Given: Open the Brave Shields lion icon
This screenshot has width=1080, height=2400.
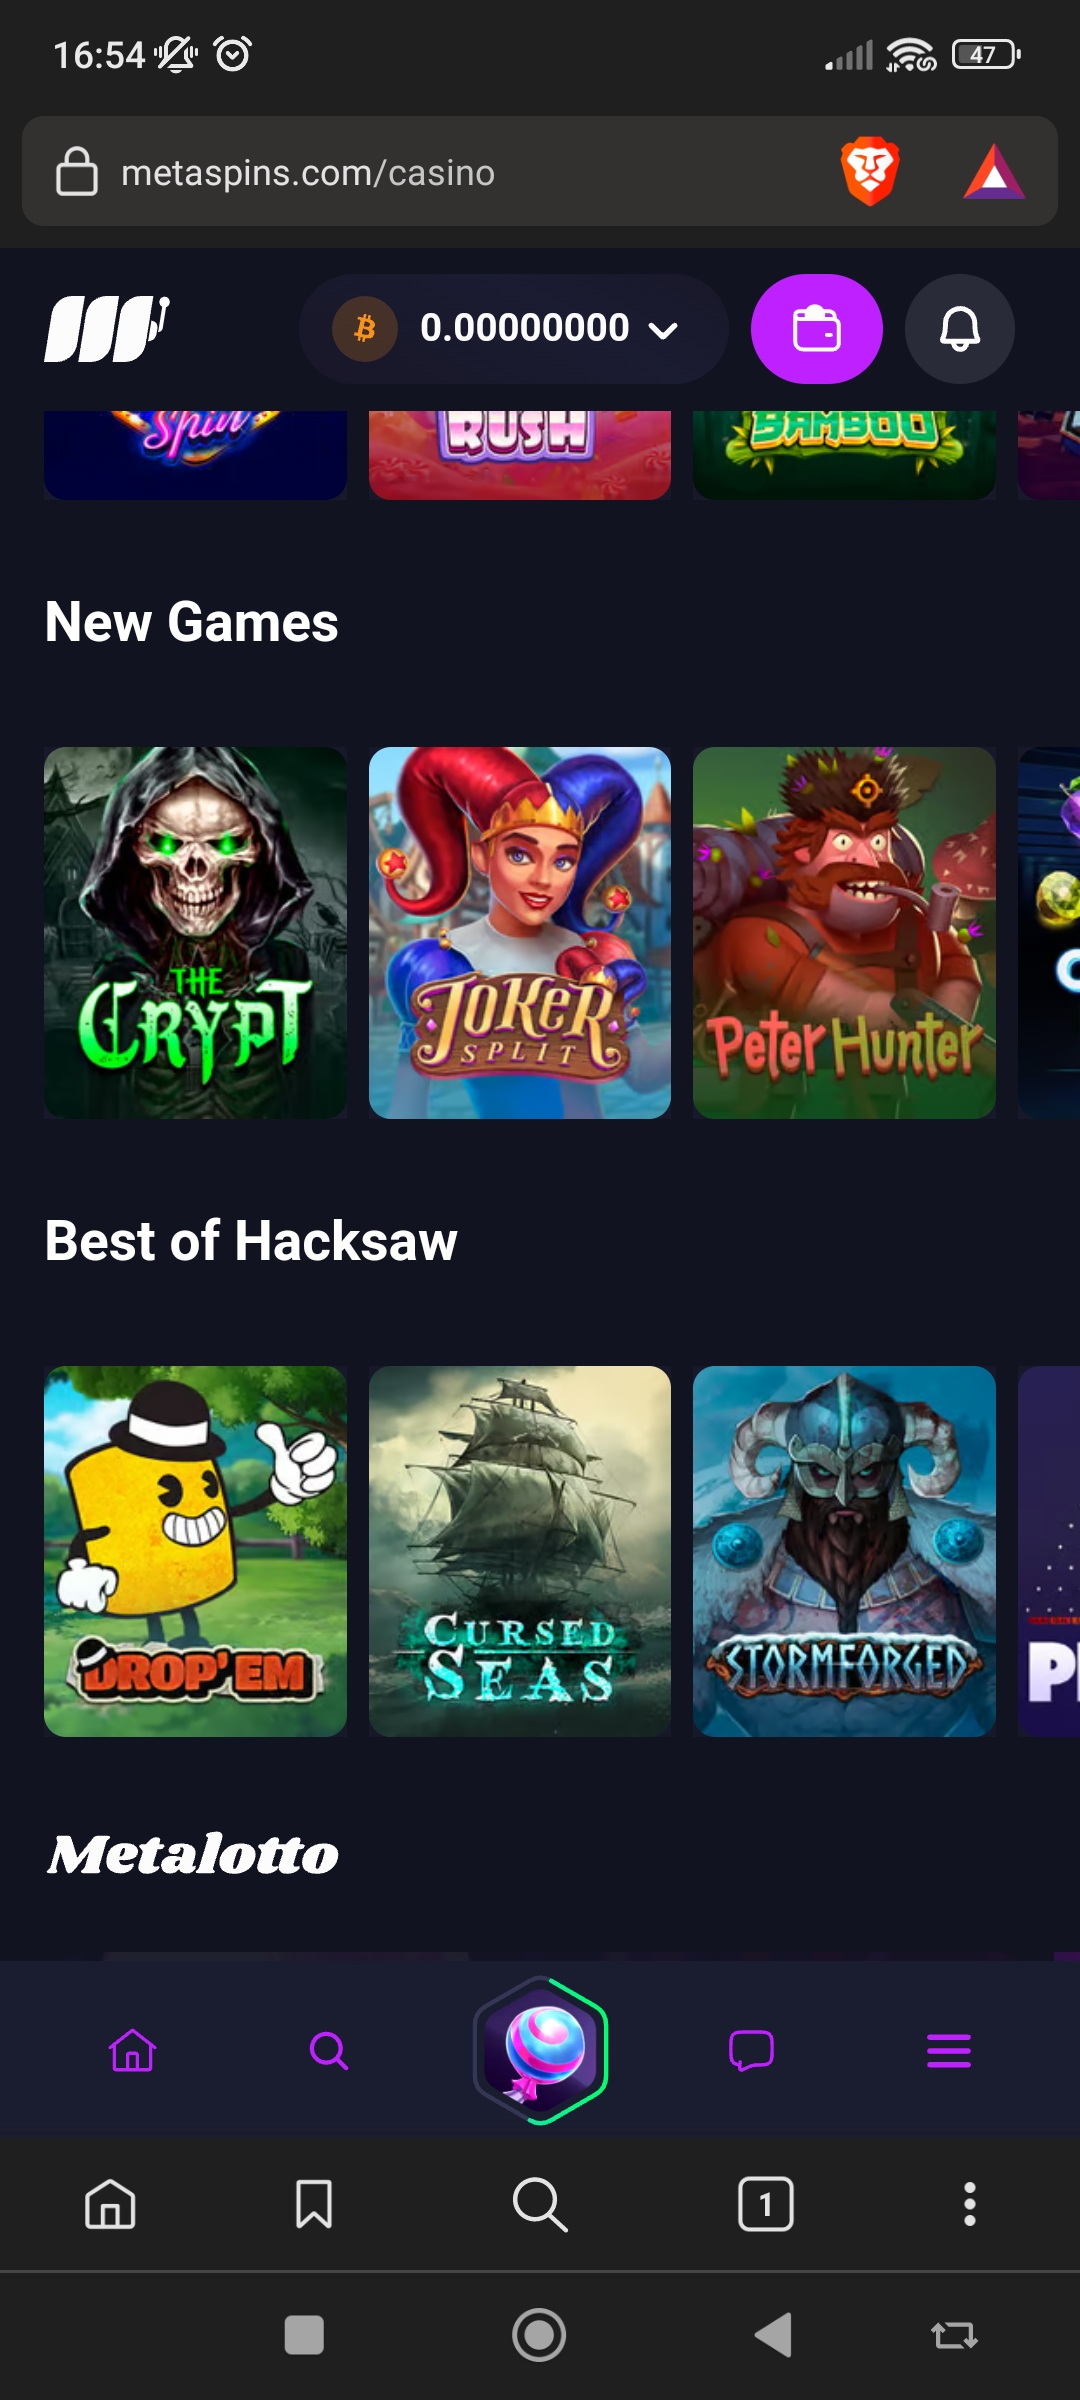Looking at the screenshot, I should [870, 171].
